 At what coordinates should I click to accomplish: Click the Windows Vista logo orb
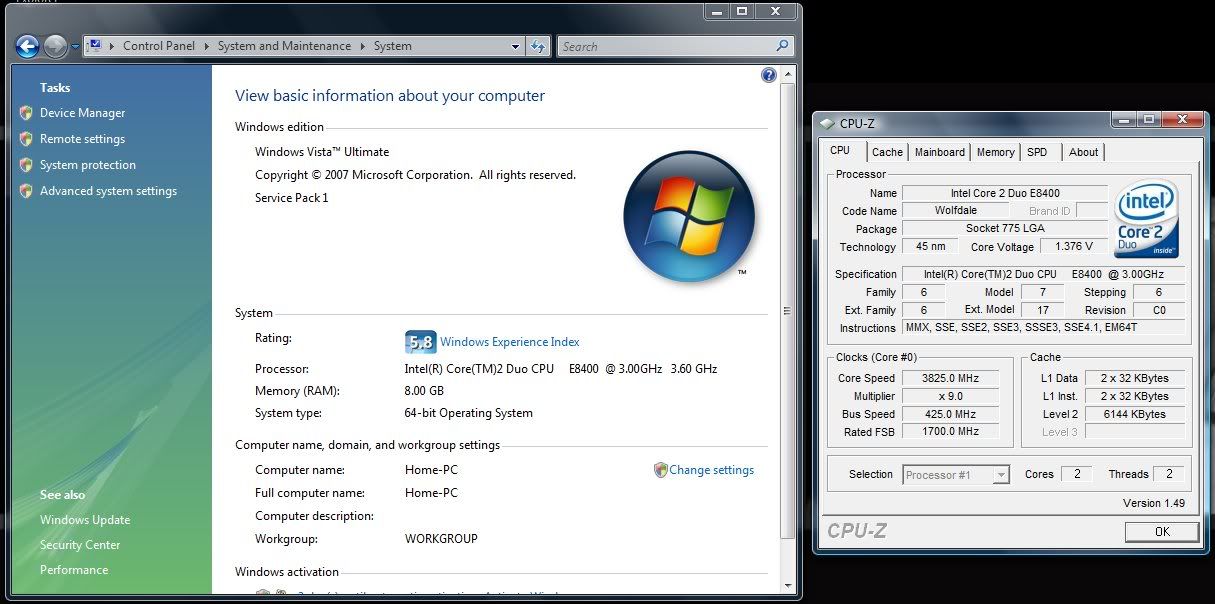688,216
